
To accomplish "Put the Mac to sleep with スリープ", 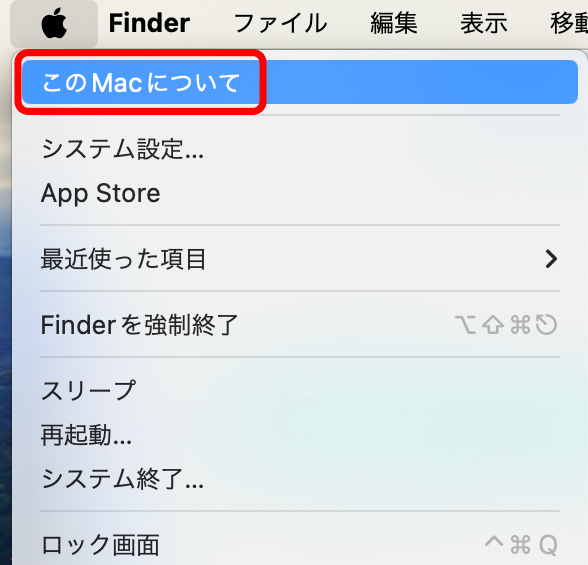I will [300, 390].
